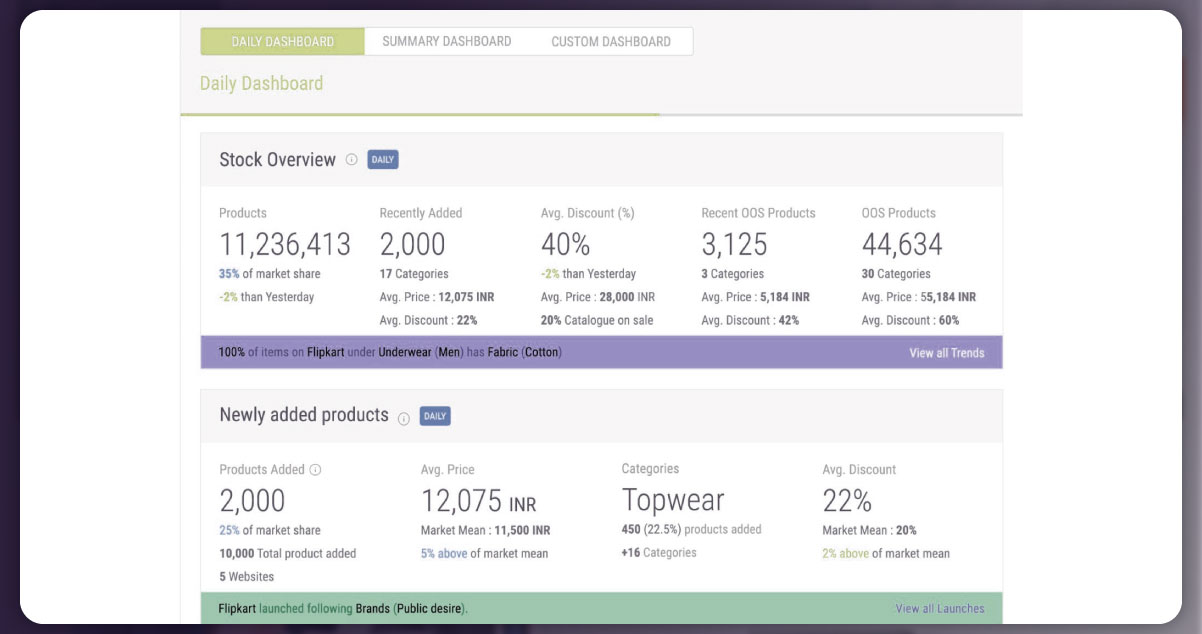Select the Topwear category value
Image resolution: width=1202 pixels, height=634 pixels.
click(x=673, y=500)
